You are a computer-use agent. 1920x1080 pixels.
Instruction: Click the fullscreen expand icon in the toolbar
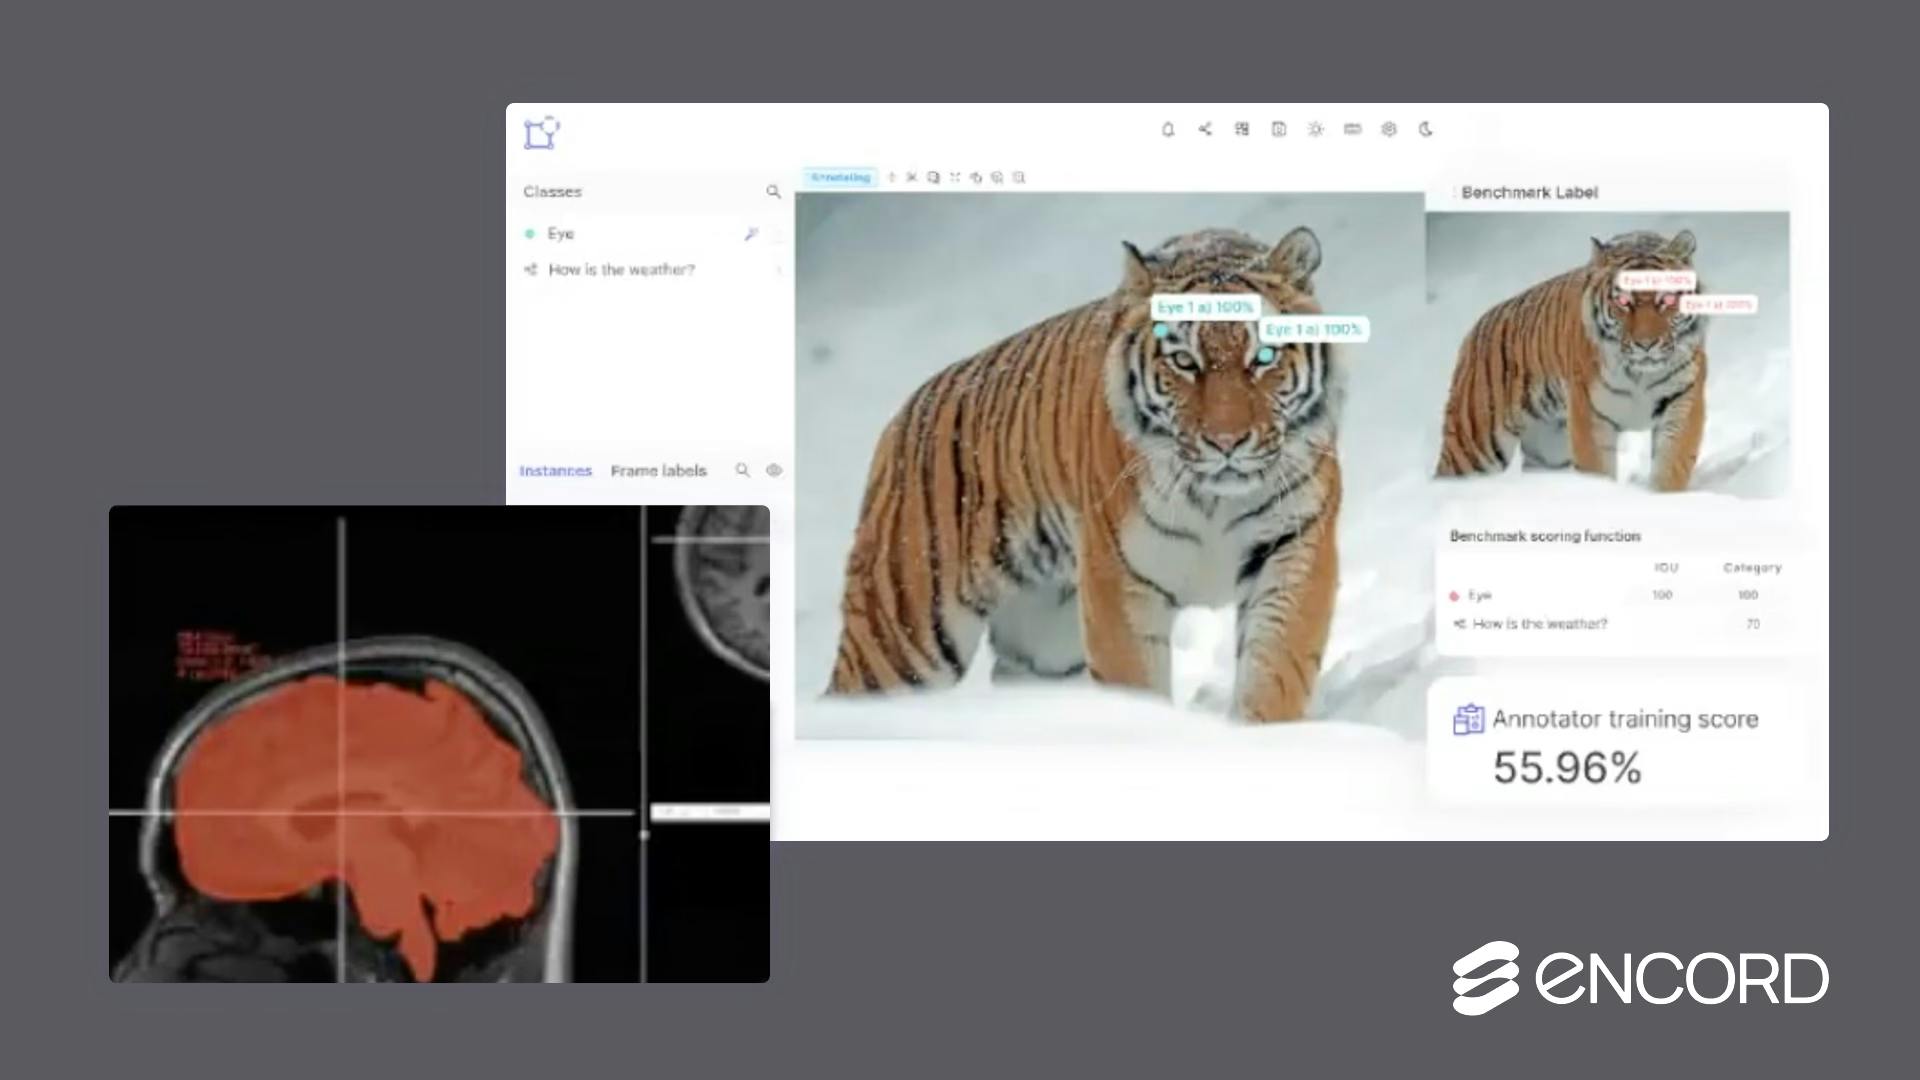(x=955, y=178)
